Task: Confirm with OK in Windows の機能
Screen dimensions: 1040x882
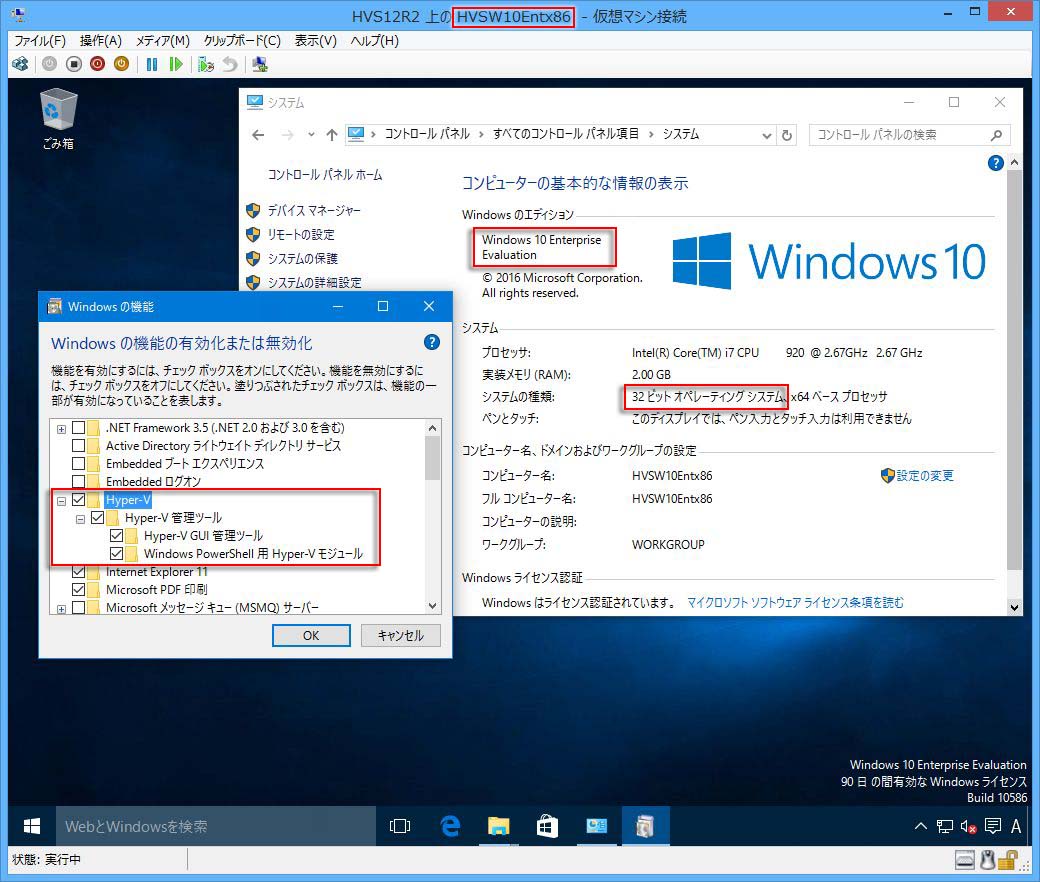Action: point(311,635)
